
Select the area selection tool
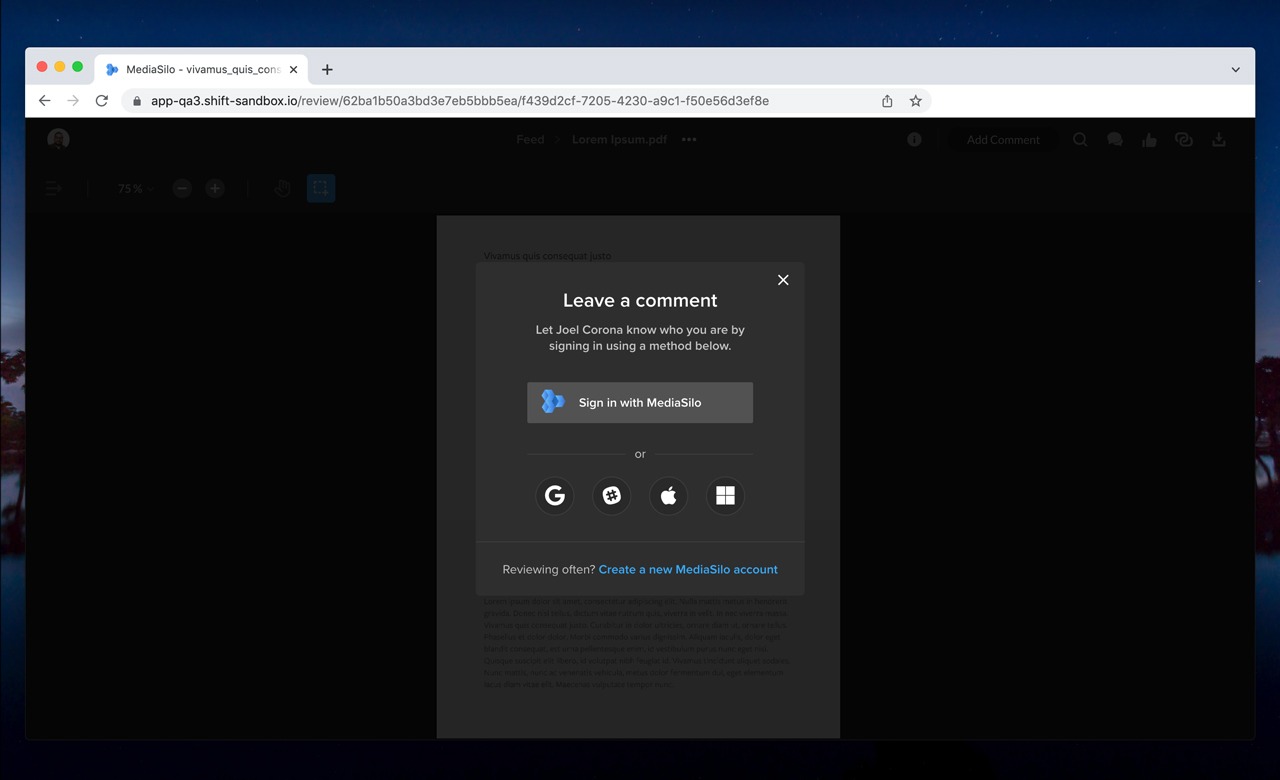[x=320, y=188]
